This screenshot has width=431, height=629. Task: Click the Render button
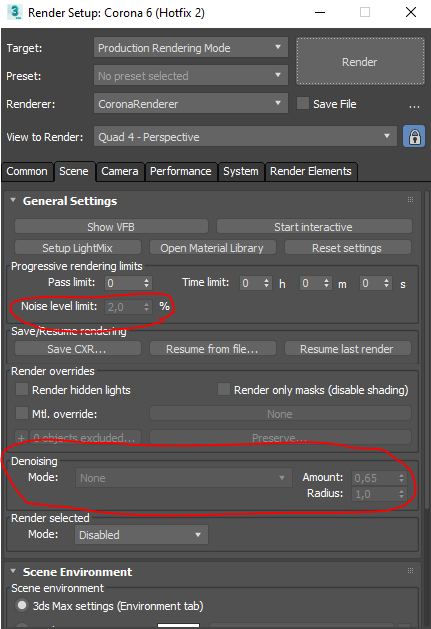tap(360, 62)
